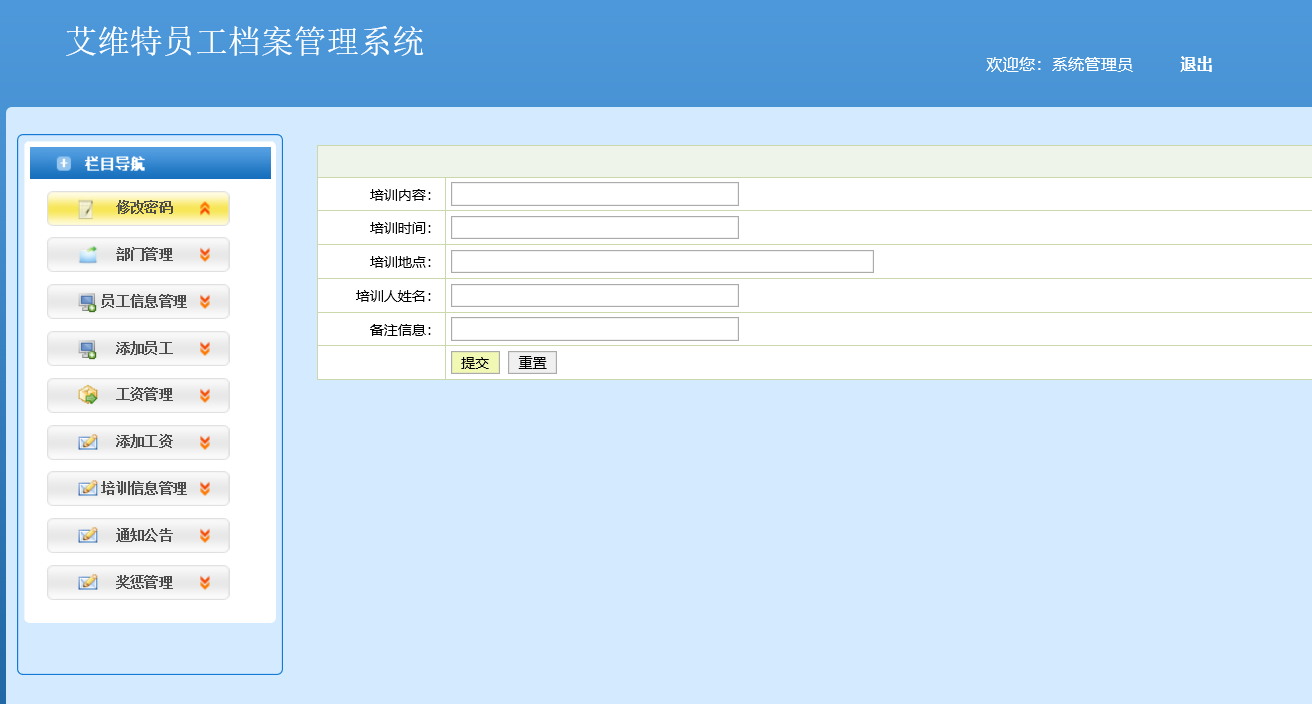Expand the 工资管理 section using its chevron

pos(205,395)
